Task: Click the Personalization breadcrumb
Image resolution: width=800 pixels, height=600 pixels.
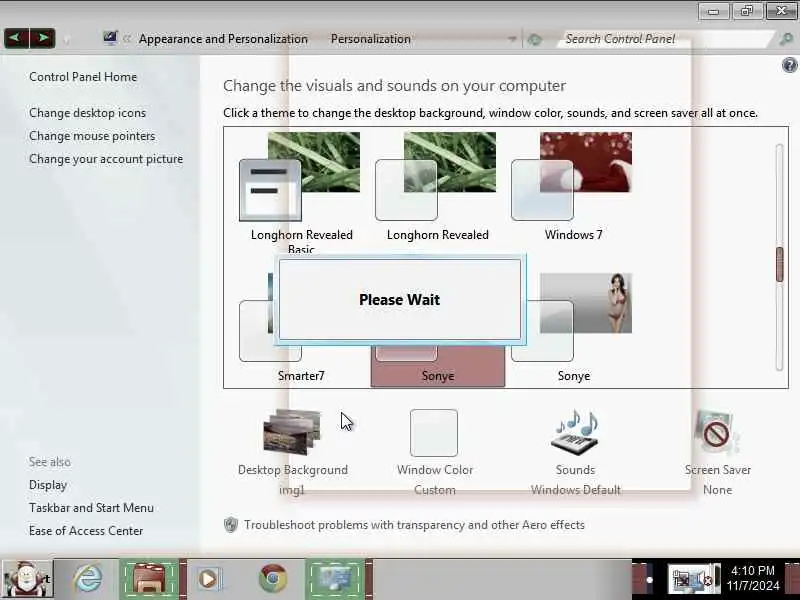Action: click(x=370, y=39)
